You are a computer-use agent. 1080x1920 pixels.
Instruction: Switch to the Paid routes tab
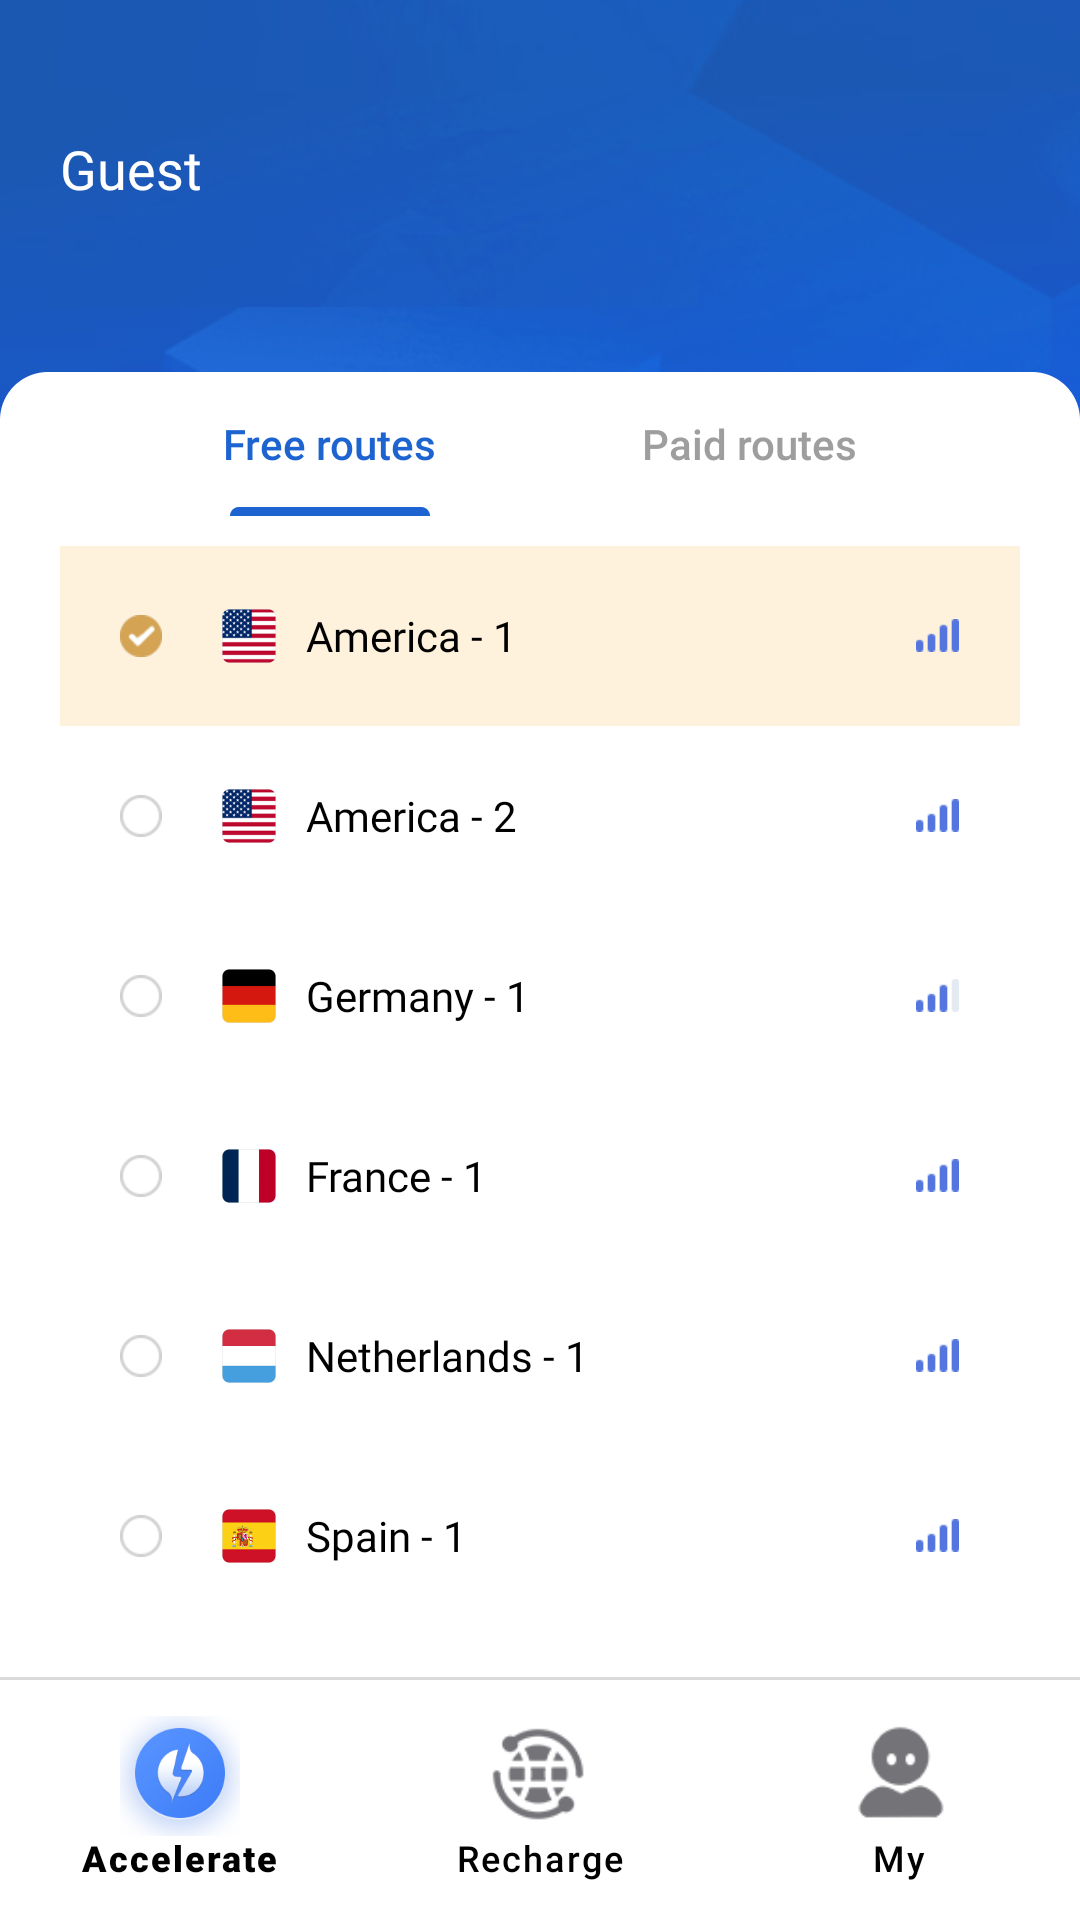(749, 446)
